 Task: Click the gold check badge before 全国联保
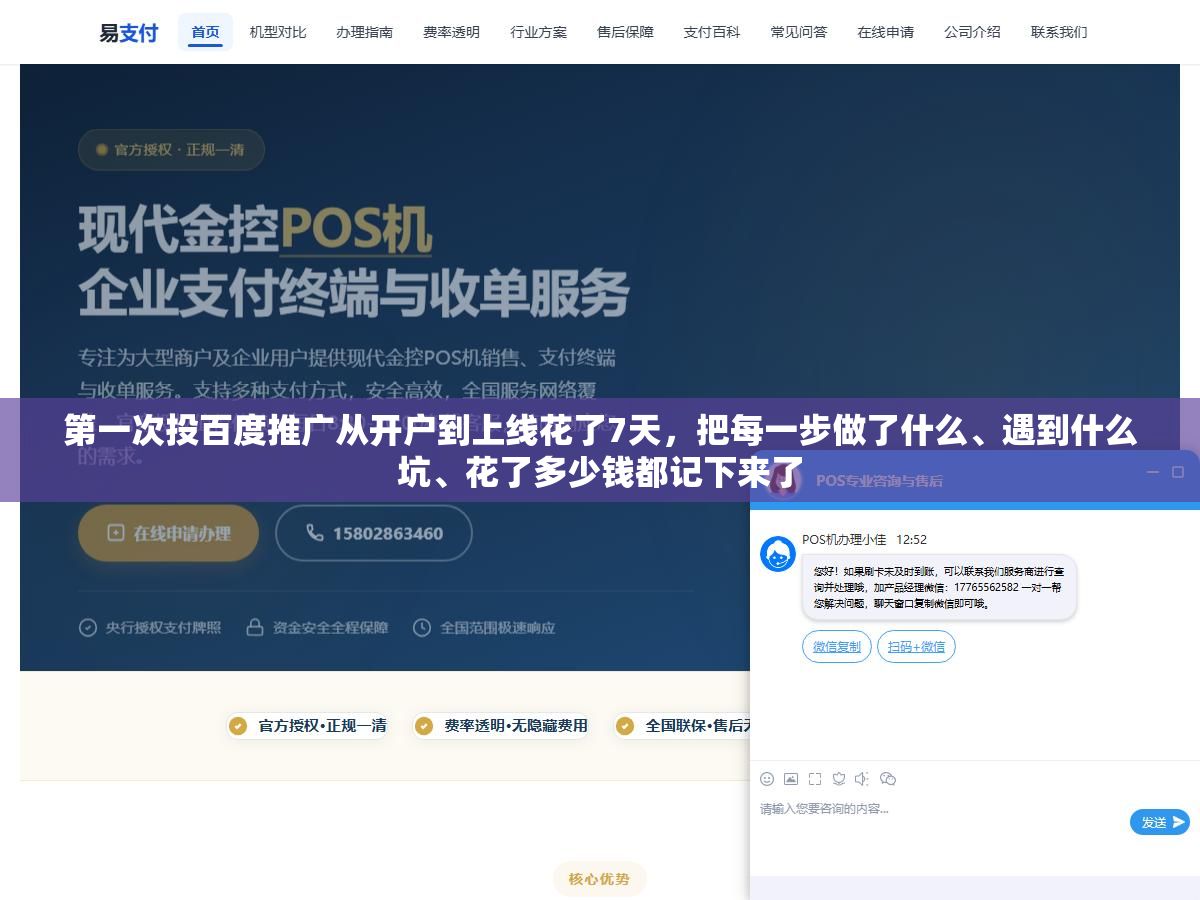pos(626,726)
